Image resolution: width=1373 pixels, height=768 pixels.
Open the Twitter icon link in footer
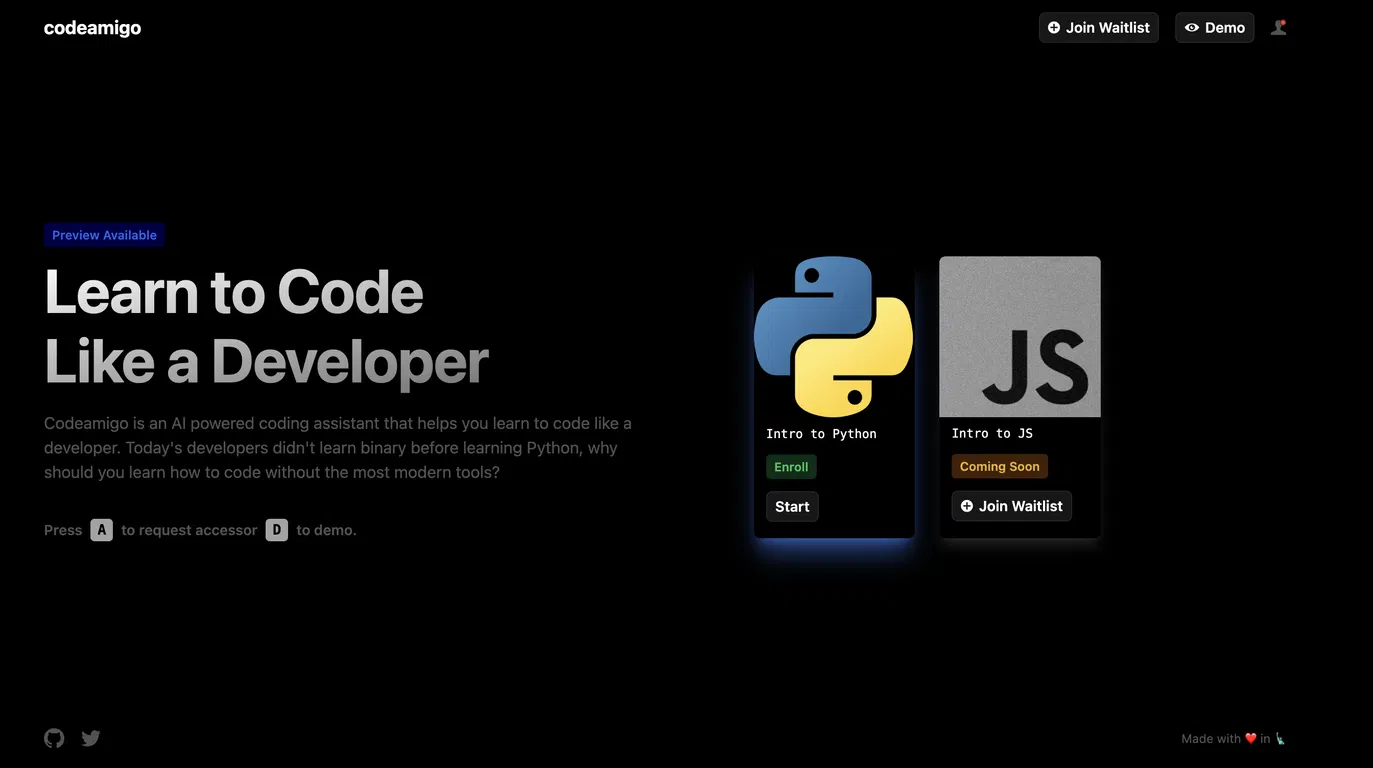[x=91, y=738]
